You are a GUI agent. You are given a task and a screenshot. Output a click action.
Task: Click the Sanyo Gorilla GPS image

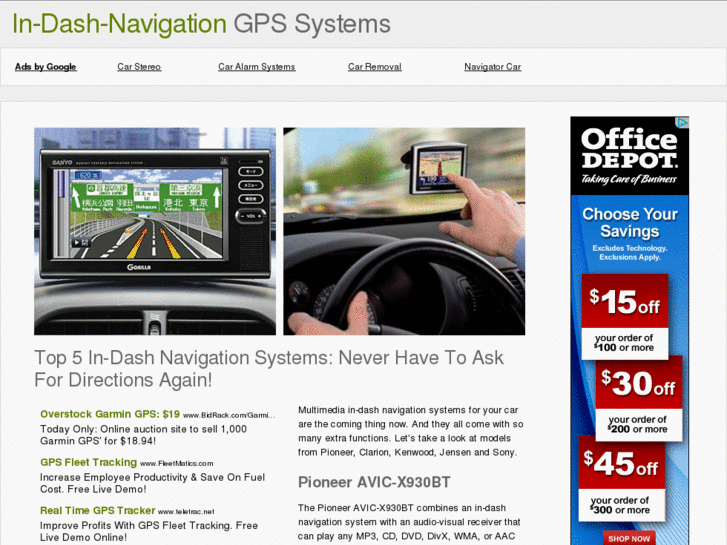[x=155, y=231]
